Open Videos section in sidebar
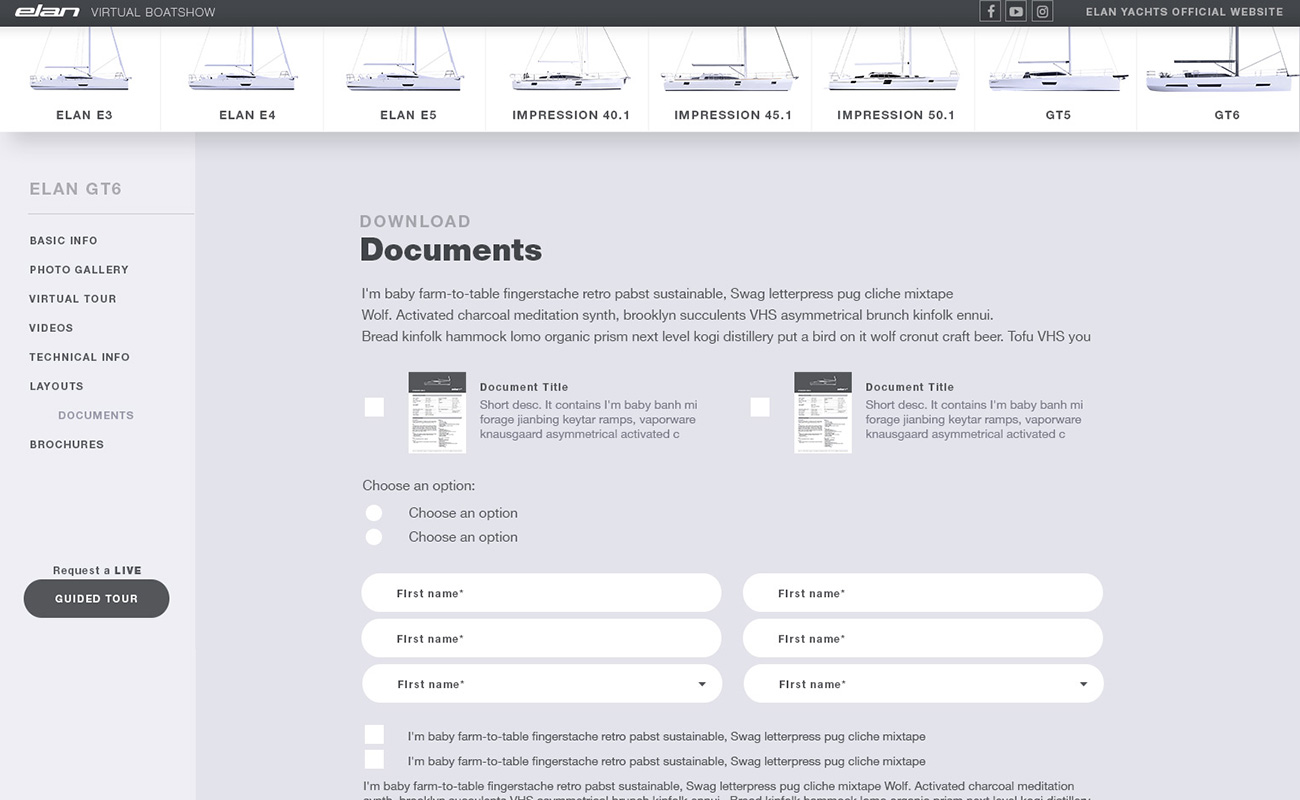Viewport: 1300px width, 800px height. coord(51,328)
